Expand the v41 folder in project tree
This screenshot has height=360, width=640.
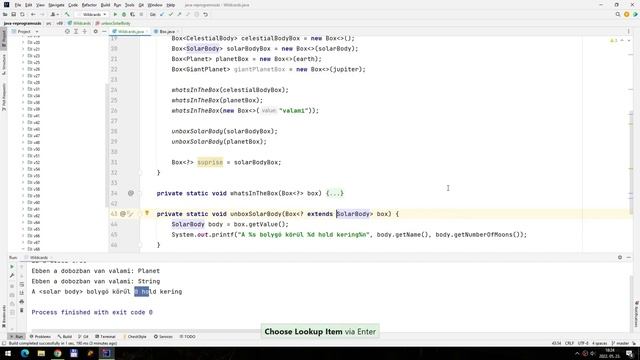[23, 116]
